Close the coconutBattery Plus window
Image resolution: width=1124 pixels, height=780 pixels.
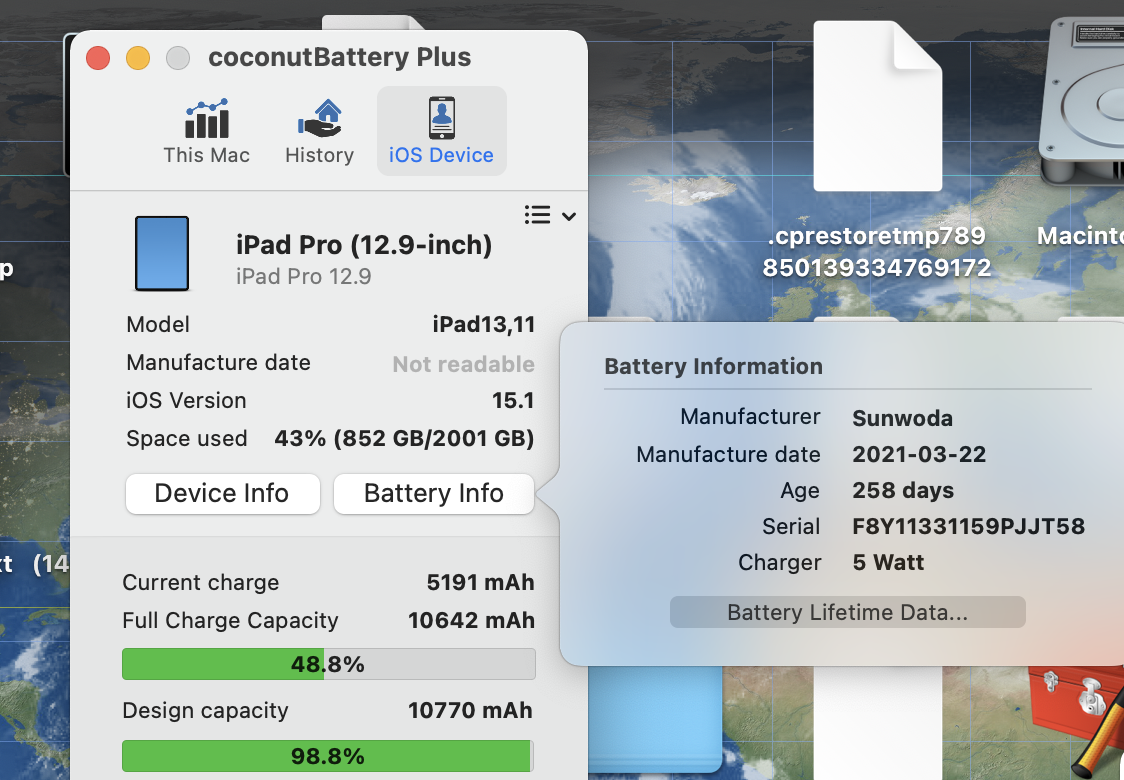click(x=98, y=57)
